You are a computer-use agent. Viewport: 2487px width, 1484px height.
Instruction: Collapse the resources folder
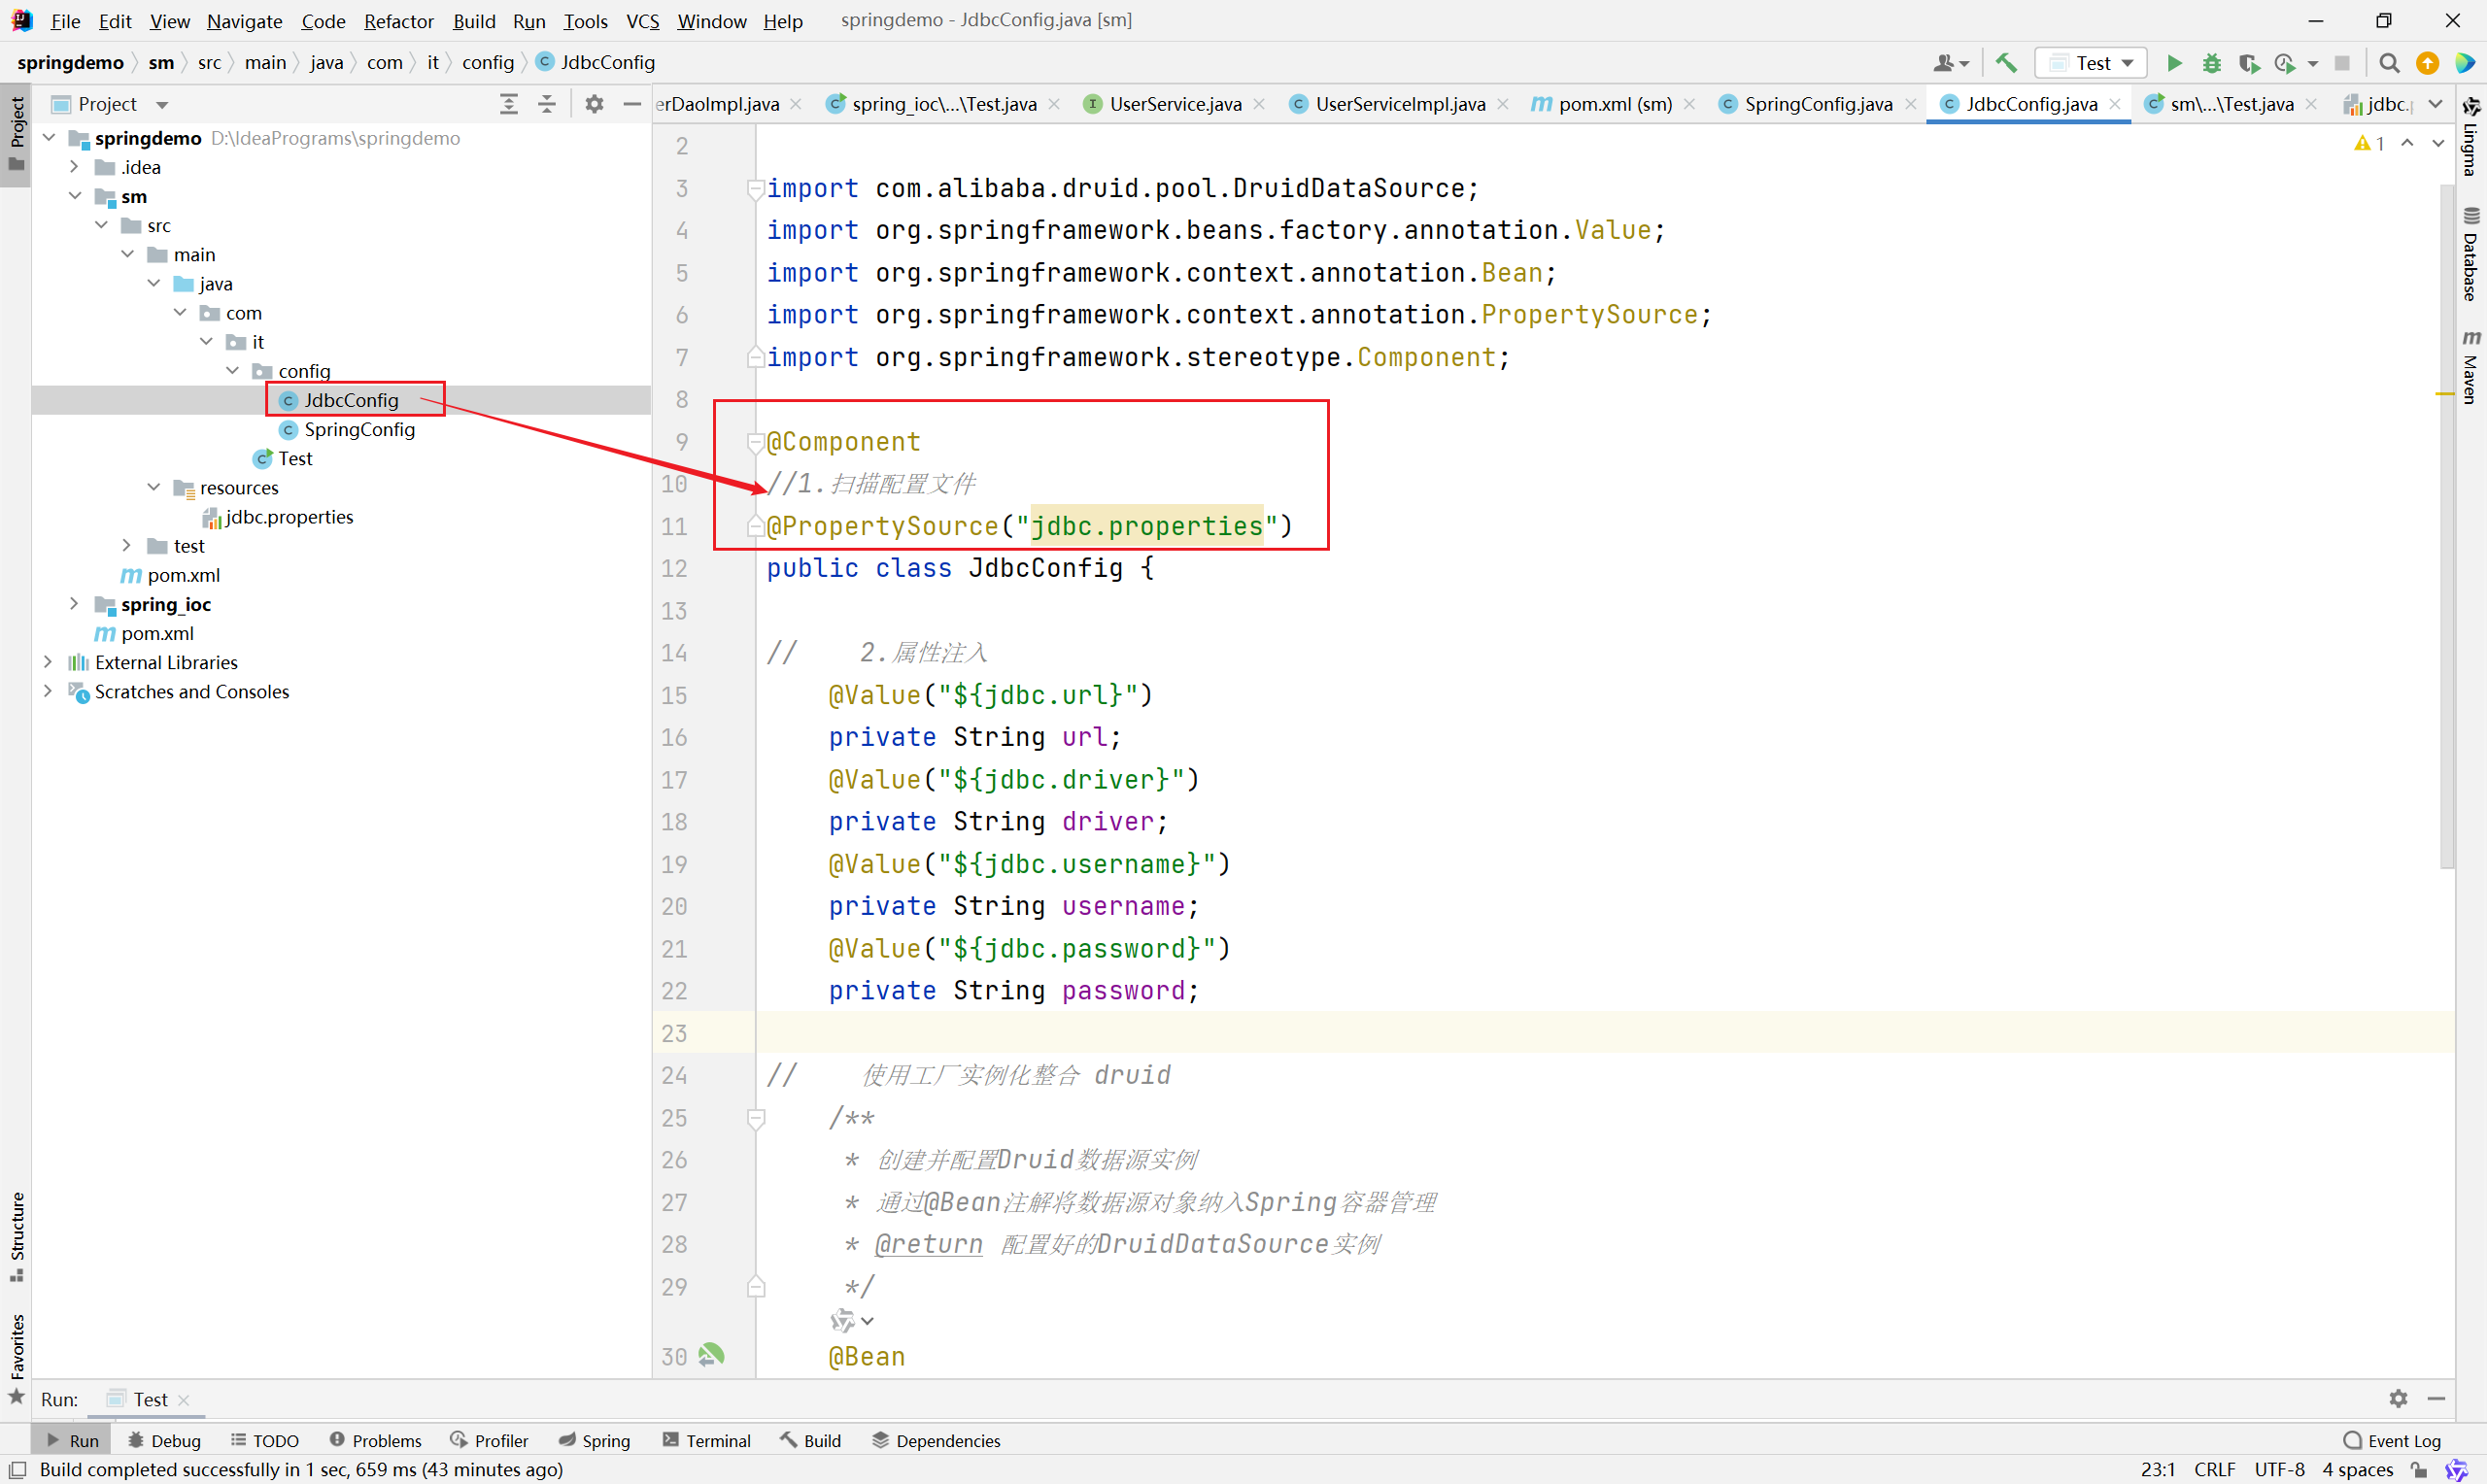click(154, 488)
